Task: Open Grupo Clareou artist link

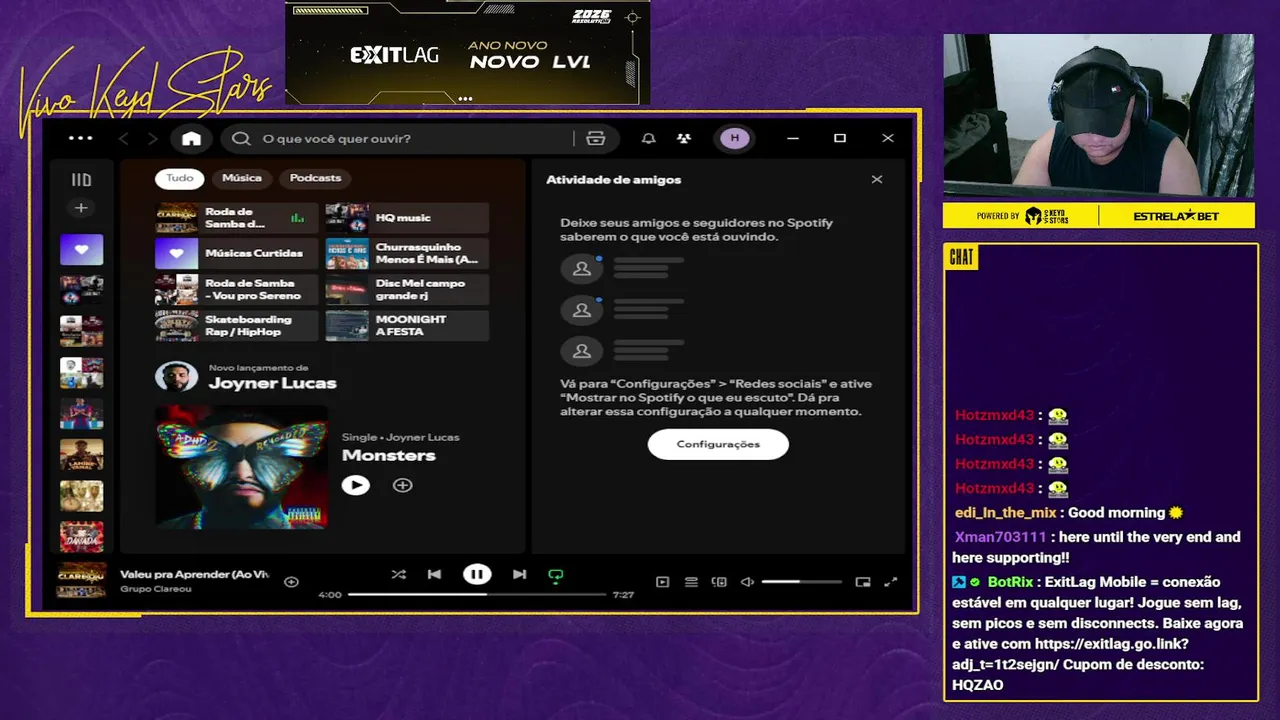Action: (x=156, y=589)
